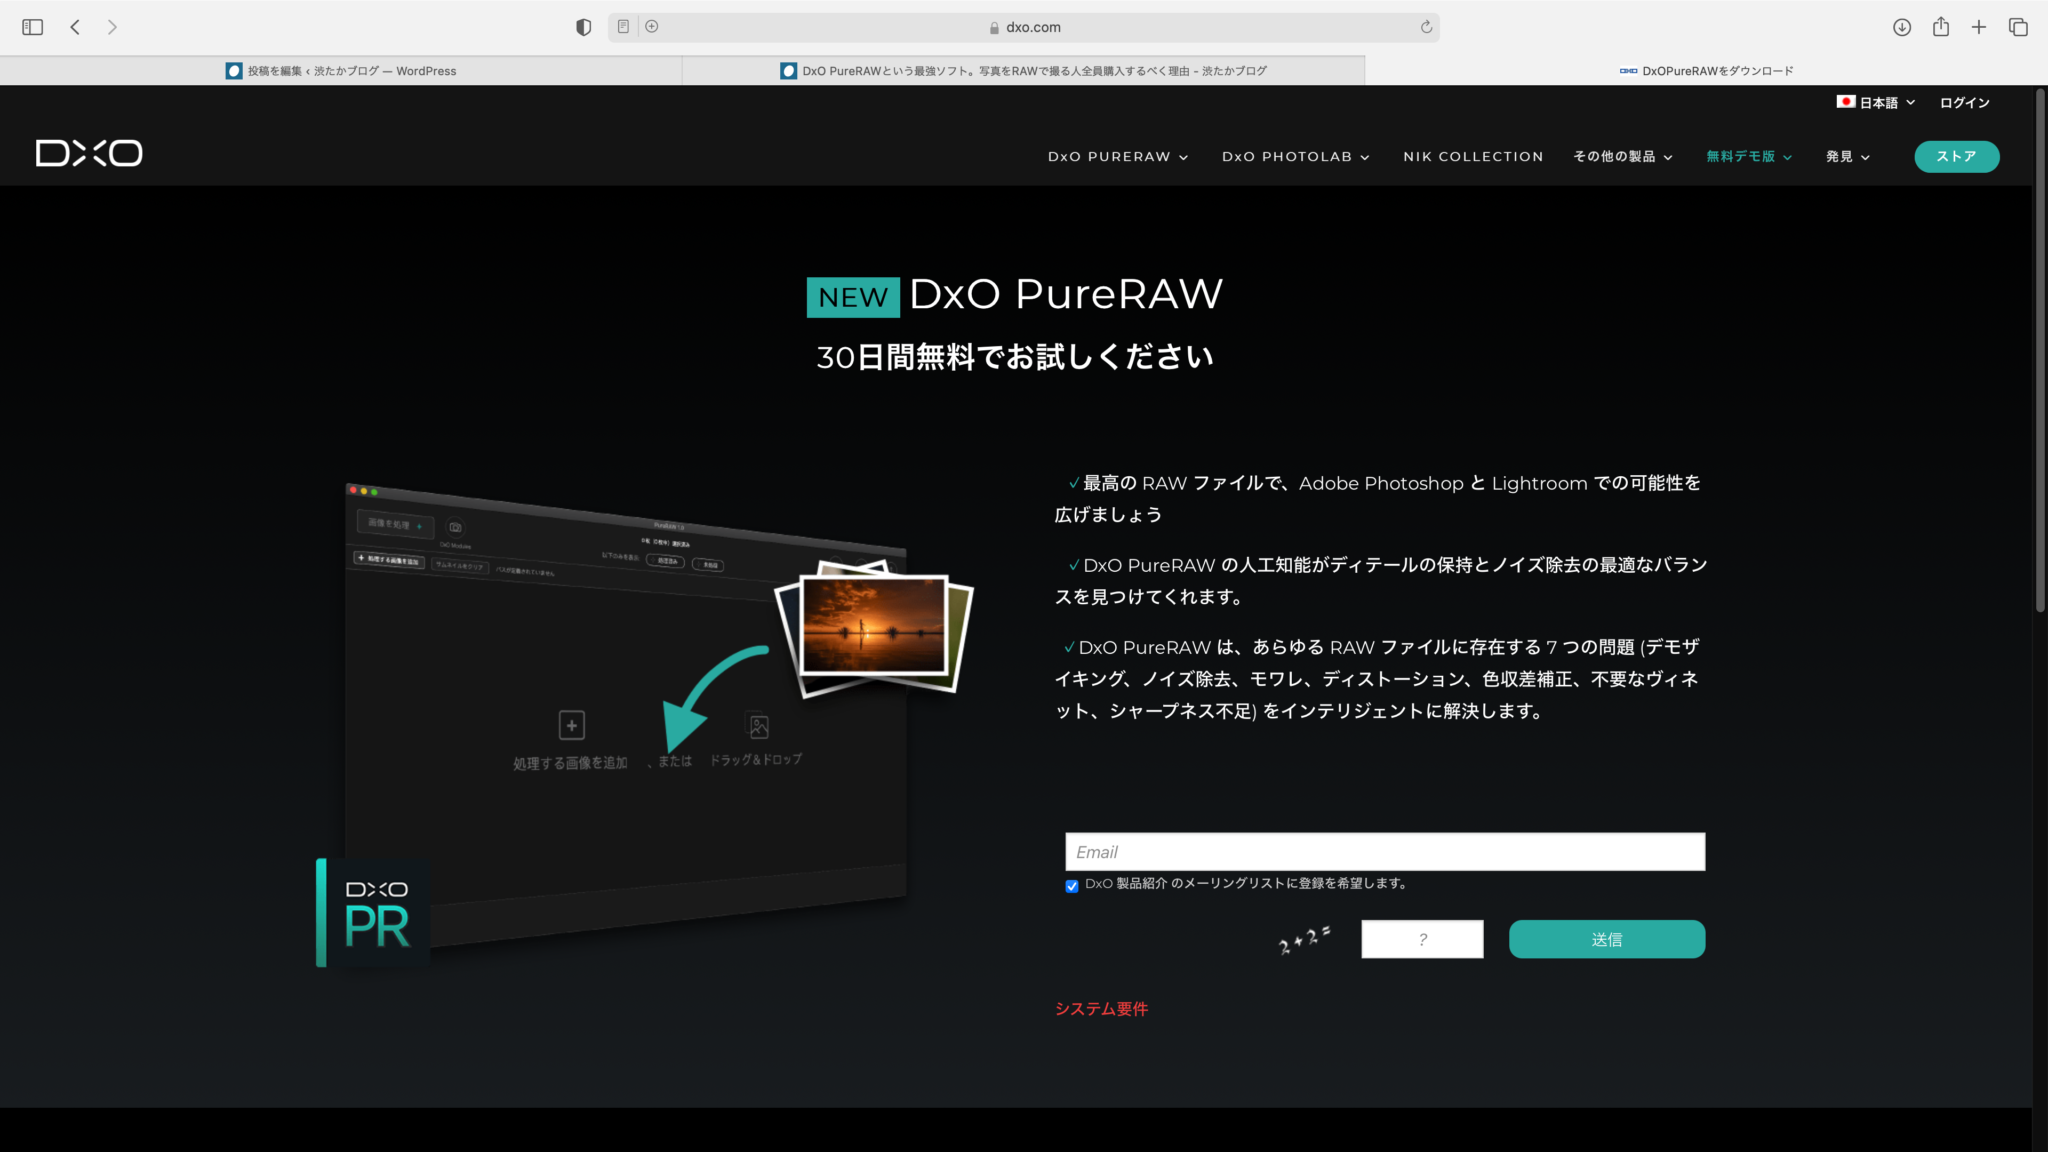Image resolution: width=2048 pixels, height=1152 pixels.
Task: Select the DxOPureRAW download tab
Action: coord(1706,71)
